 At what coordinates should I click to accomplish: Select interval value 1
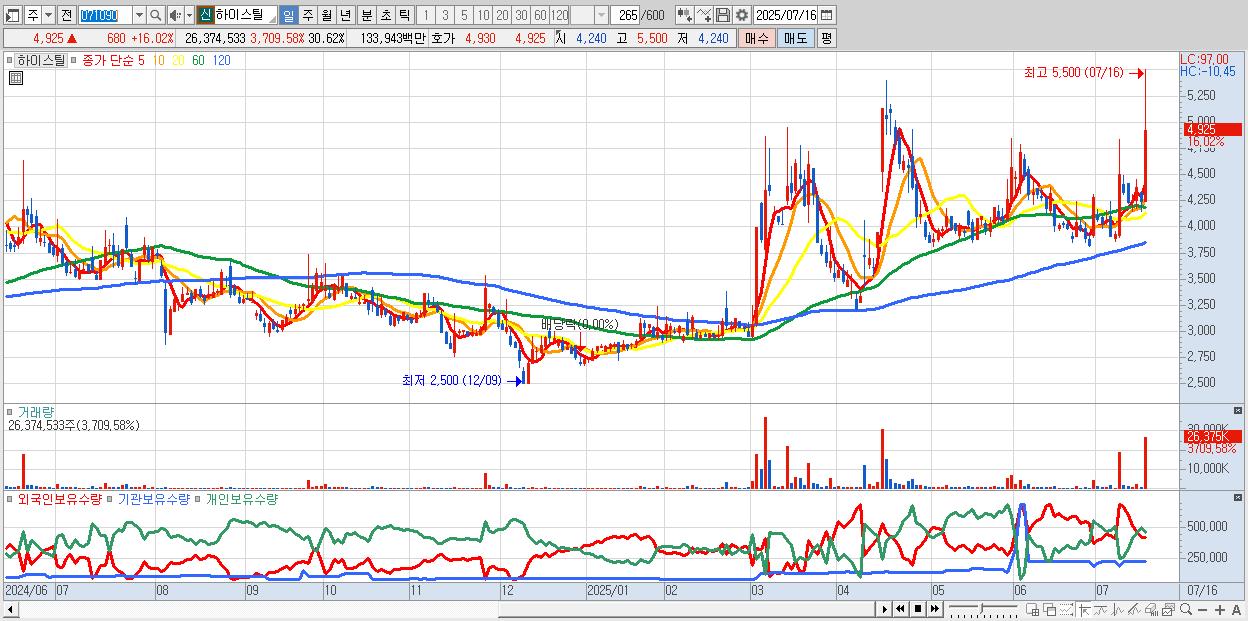point(426,15)
